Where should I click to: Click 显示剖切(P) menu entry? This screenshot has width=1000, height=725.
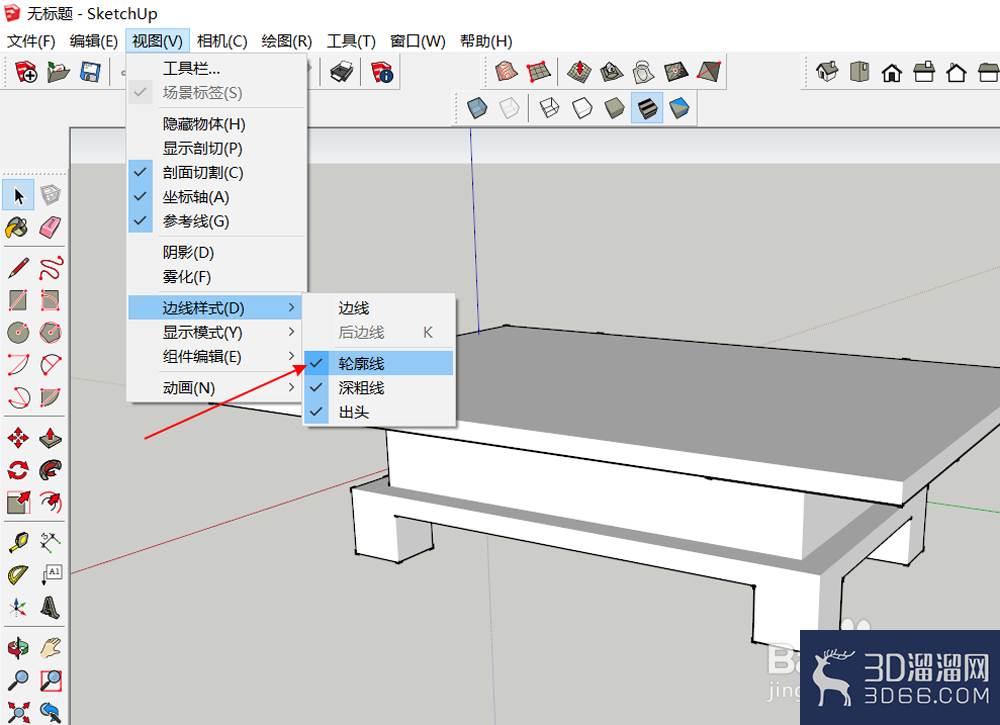point(217,148)
